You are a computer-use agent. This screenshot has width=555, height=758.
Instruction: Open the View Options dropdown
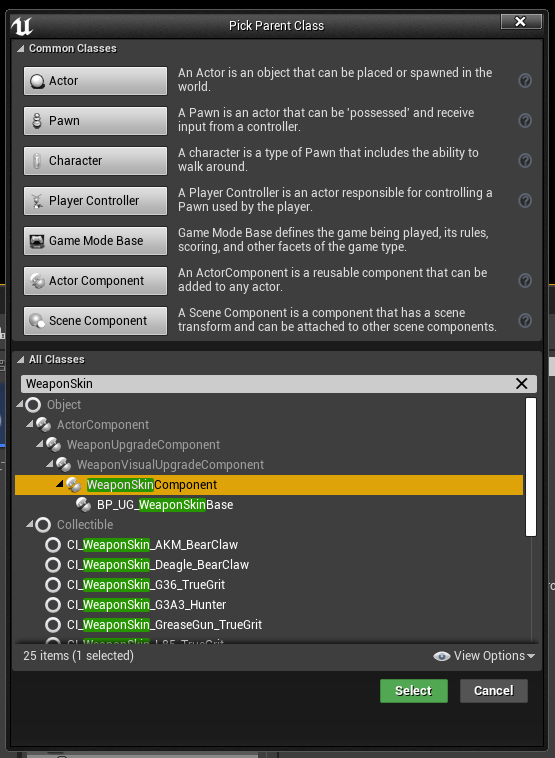tap(484, 656)
